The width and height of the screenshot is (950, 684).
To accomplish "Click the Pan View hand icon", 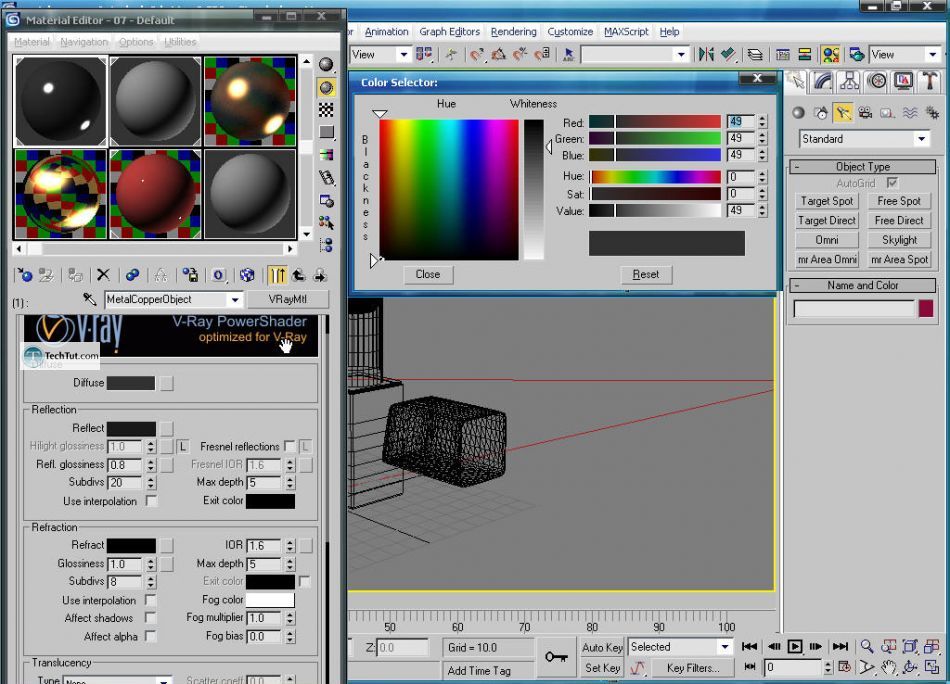I will pyautogui.click(x=889, y=668).
